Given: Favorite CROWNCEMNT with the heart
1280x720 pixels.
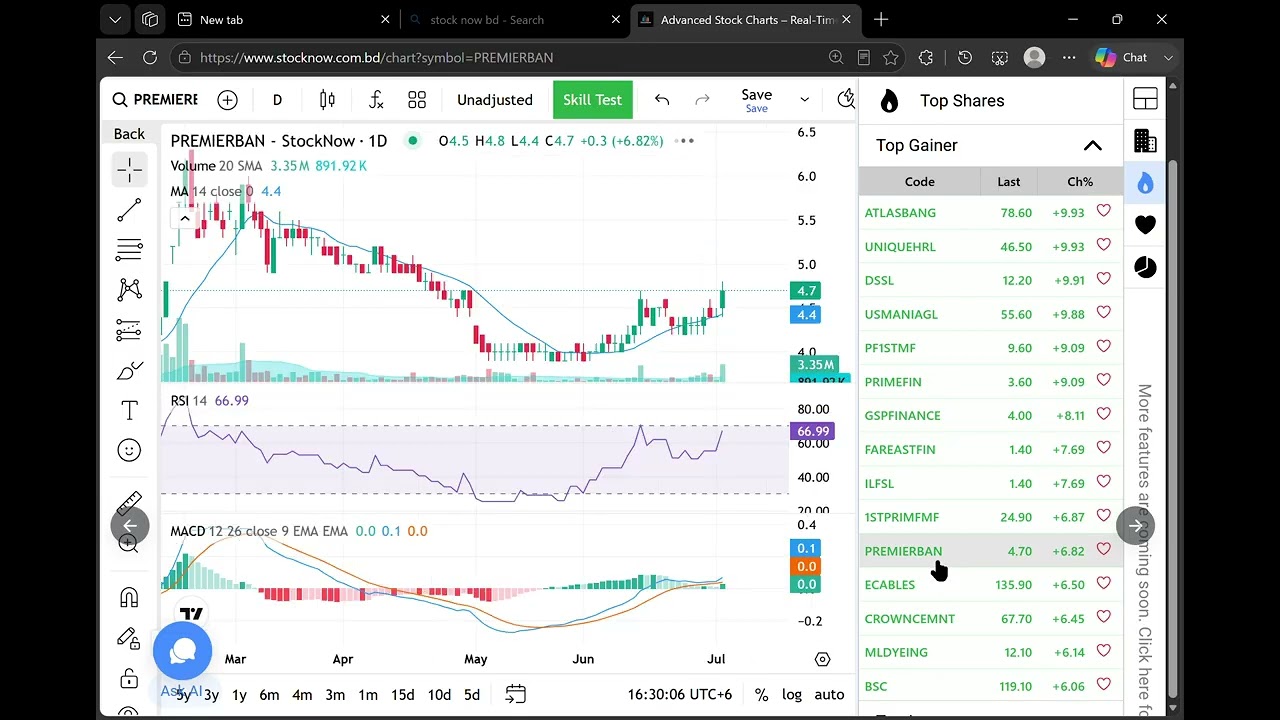Looking at the screenshot, I should 1104,617.
